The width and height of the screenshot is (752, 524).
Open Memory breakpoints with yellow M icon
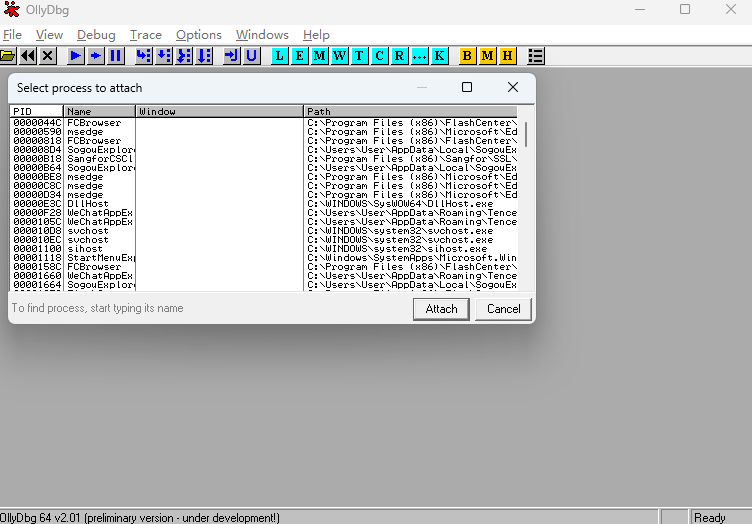[487, 56]
